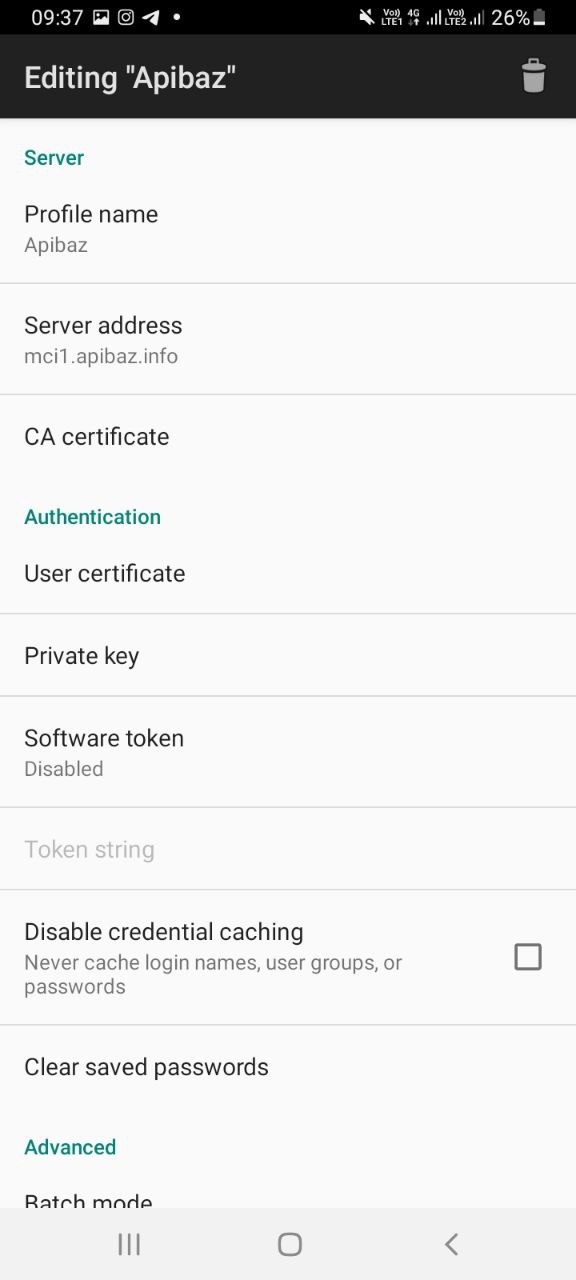
Task: Edit the Profile name Apibaz
Action: click(x=288, y=228)
